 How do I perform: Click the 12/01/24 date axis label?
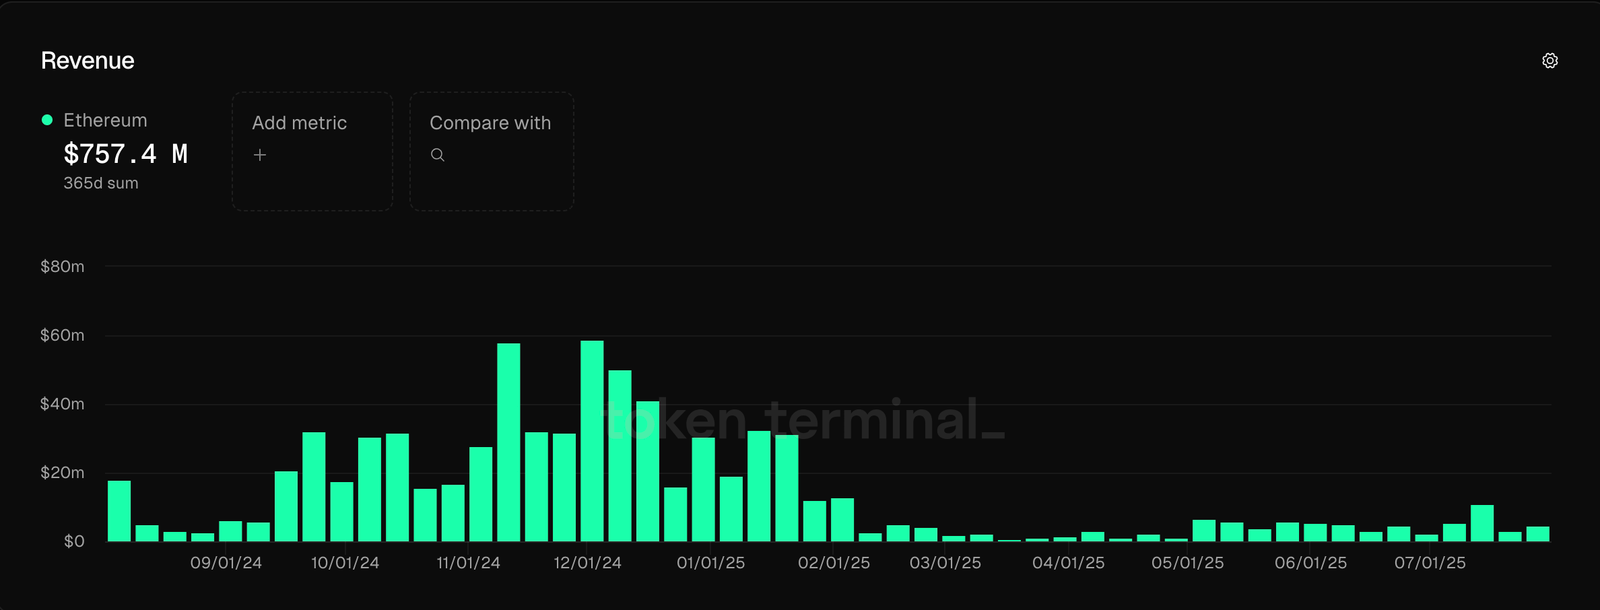587,563
